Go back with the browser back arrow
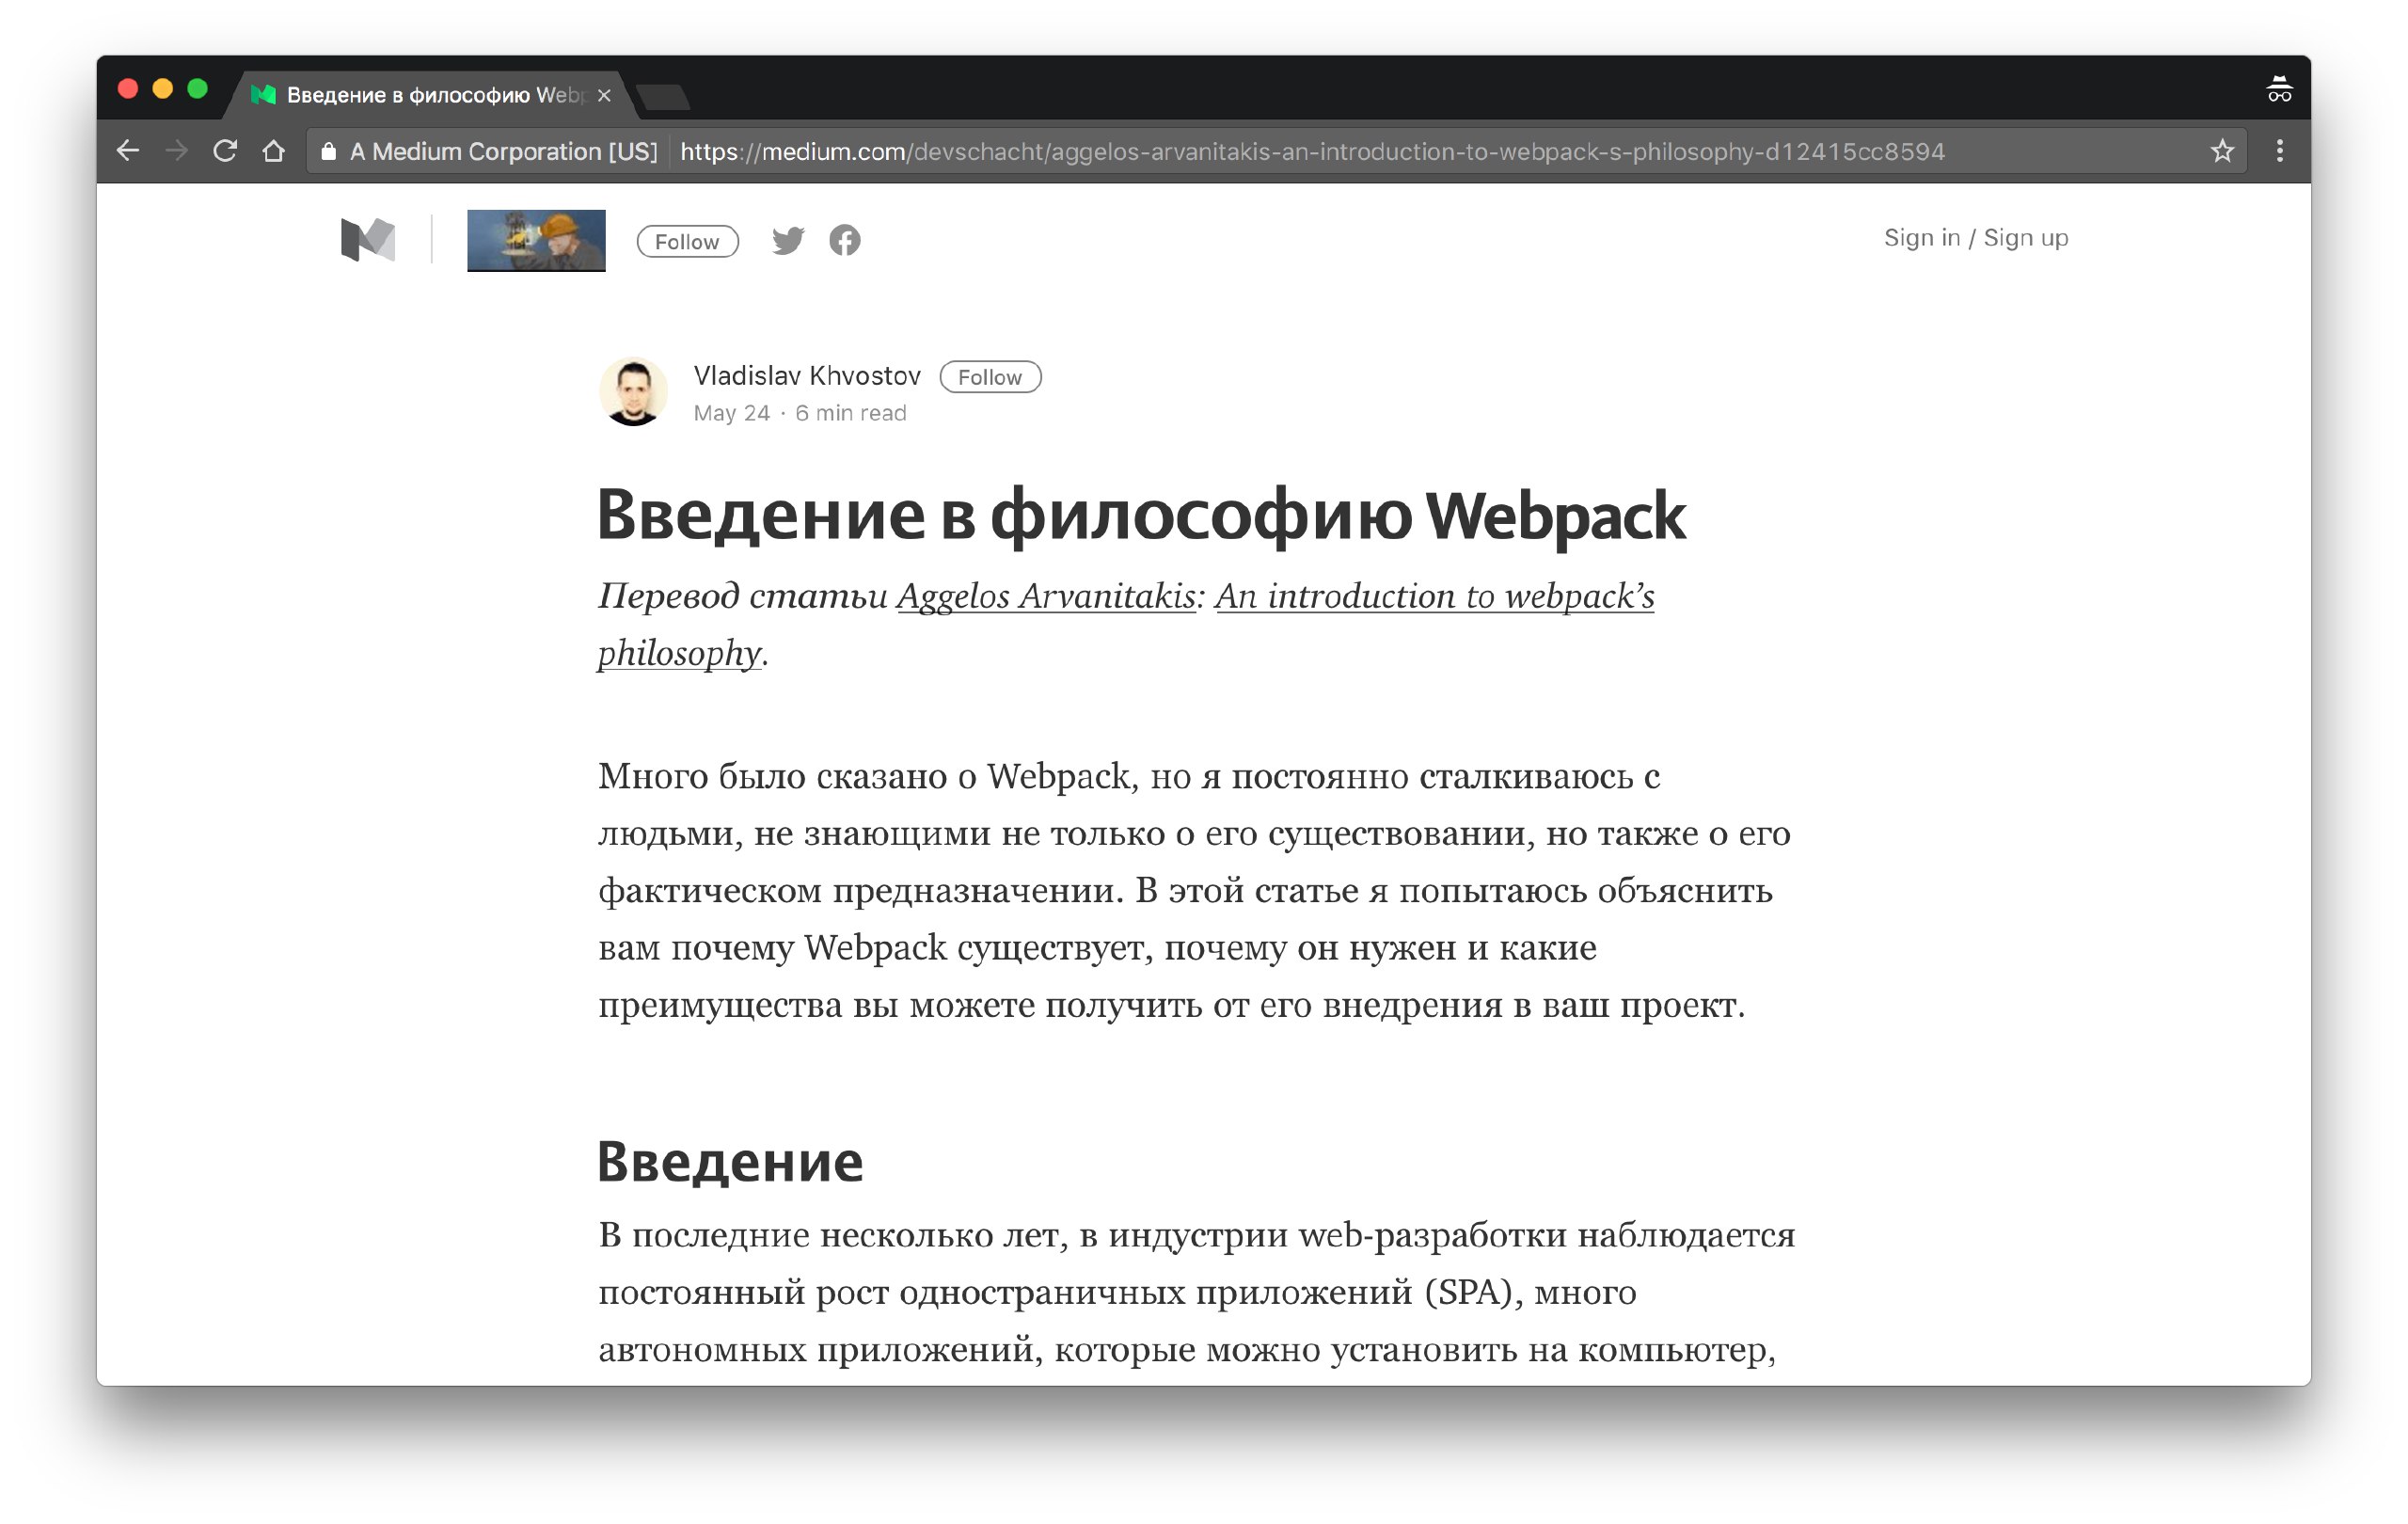The width and height of the screenshot is (2408, 1524). 128,151
